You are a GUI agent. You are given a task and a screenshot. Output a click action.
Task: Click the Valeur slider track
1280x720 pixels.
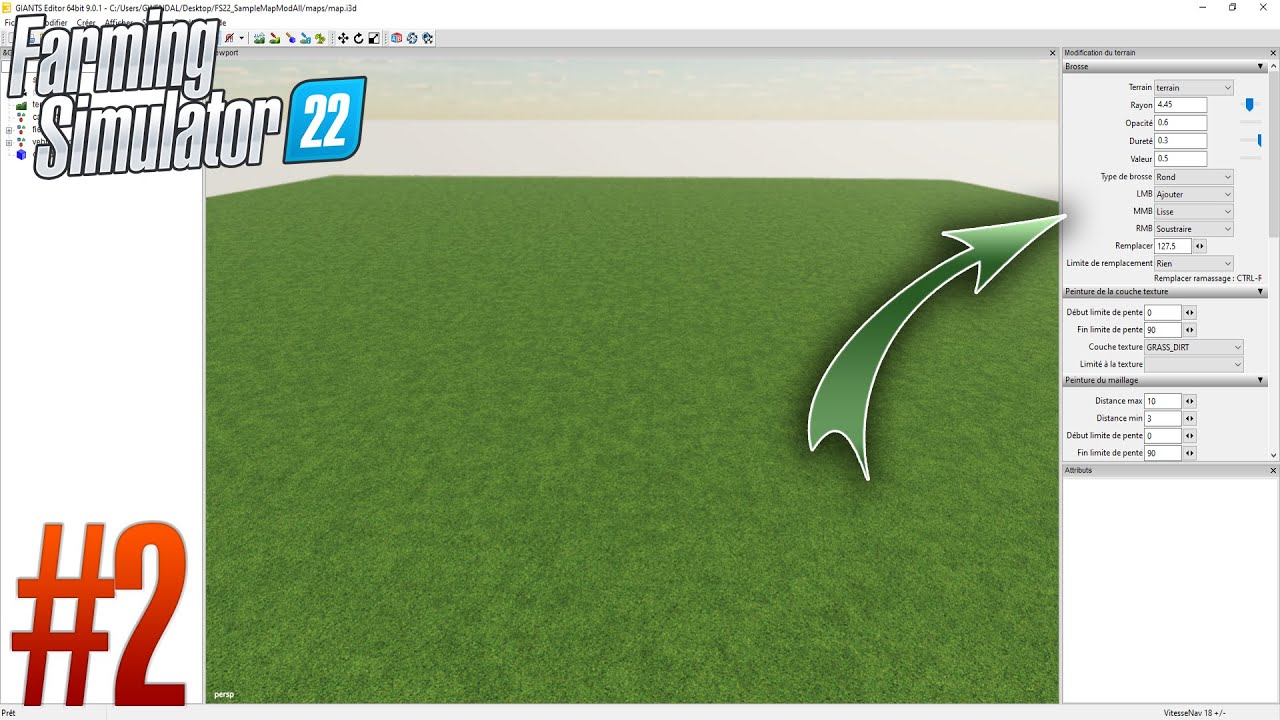[1251, 158]
